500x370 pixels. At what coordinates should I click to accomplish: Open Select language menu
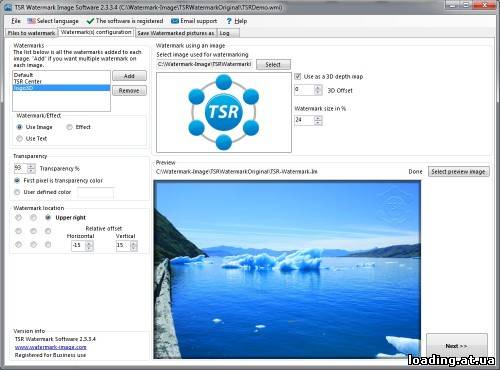pos(57,21)
